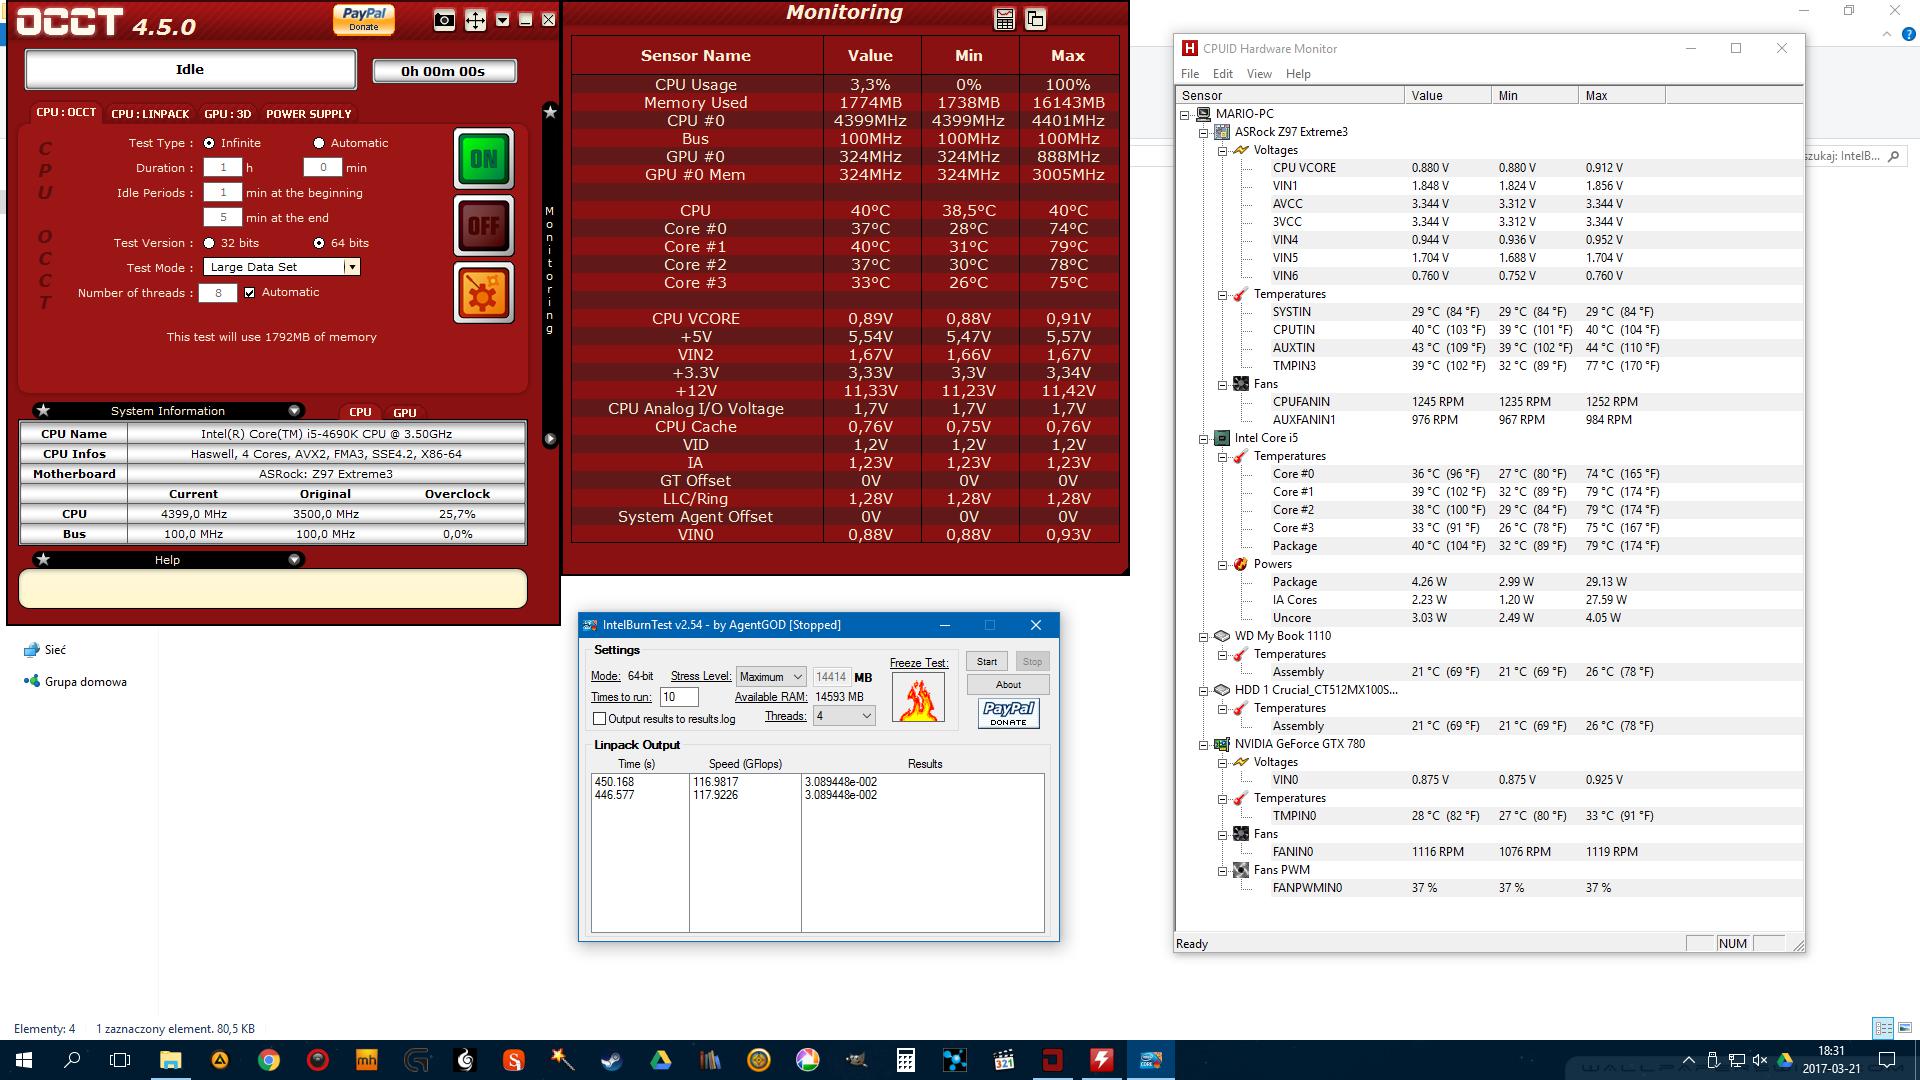Viewport: 1920px width, 1080px height.
Task: Select the Infinite test type
Action: point(209,143)
